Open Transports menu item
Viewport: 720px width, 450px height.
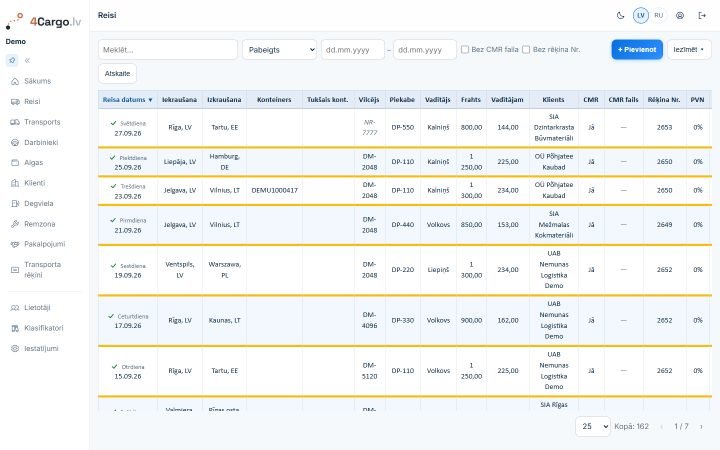click(44, 122)
